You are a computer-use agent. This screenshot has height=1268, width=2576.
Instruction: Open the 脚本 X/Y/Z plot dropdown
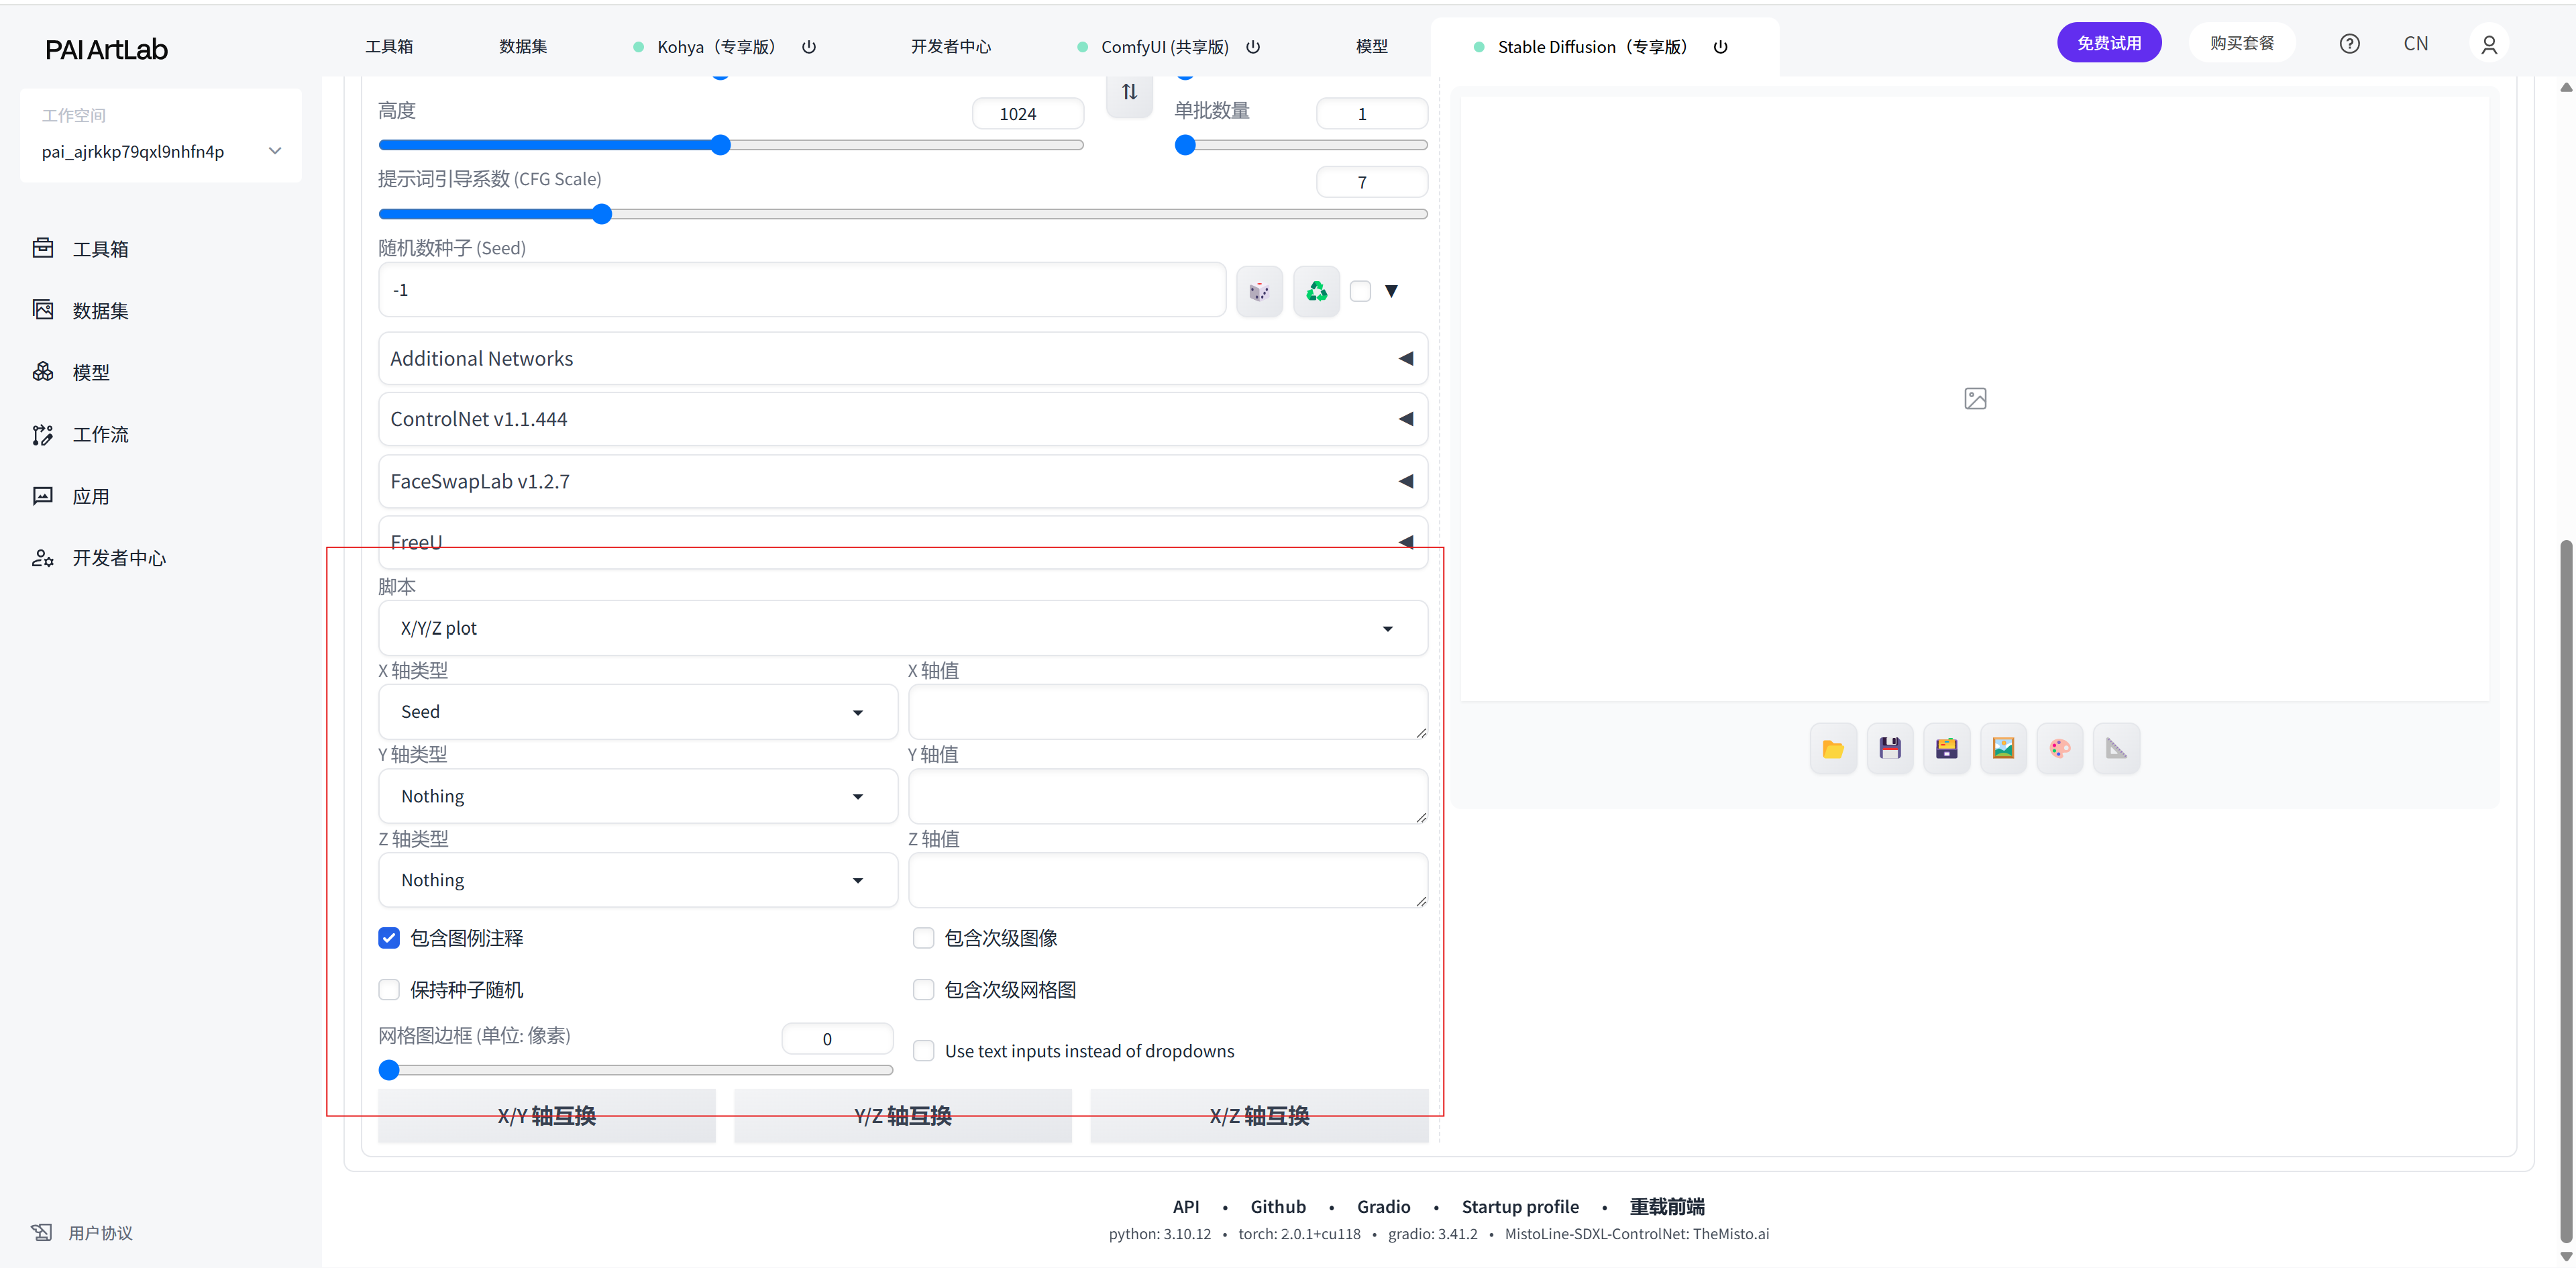(x=902, y=628)
